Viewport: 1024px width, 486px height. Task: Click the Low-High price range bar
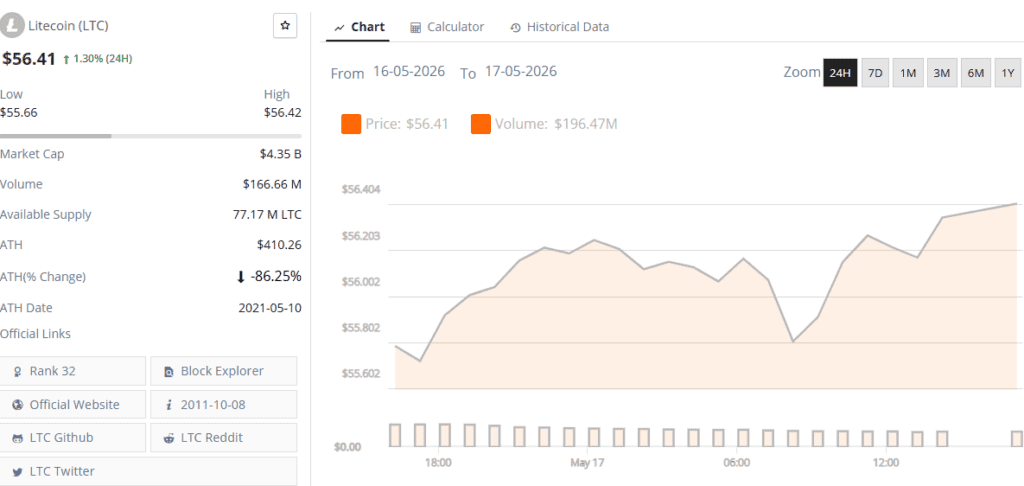coord(151,136)
